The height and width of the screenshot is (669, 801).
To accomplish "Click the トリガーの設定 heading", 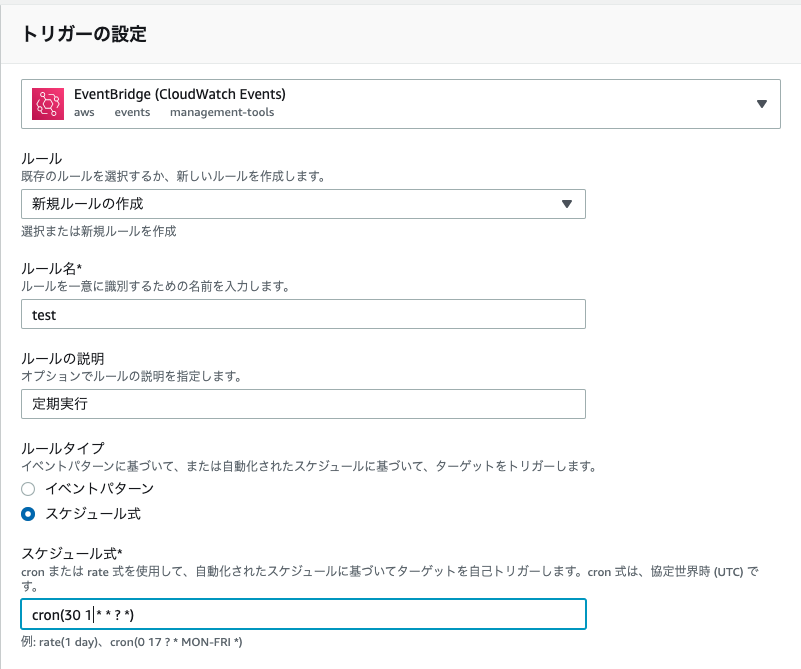I will tap(84, 34).
